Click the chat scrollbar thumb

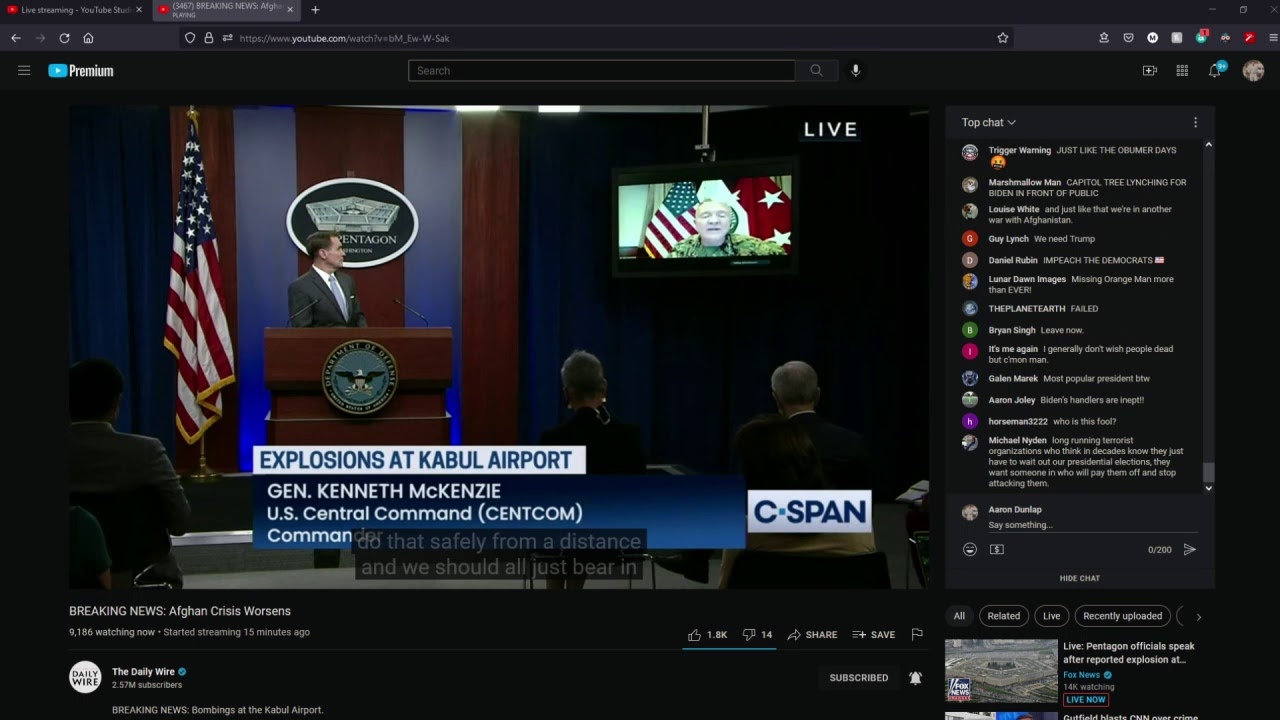coord(1208,472)
